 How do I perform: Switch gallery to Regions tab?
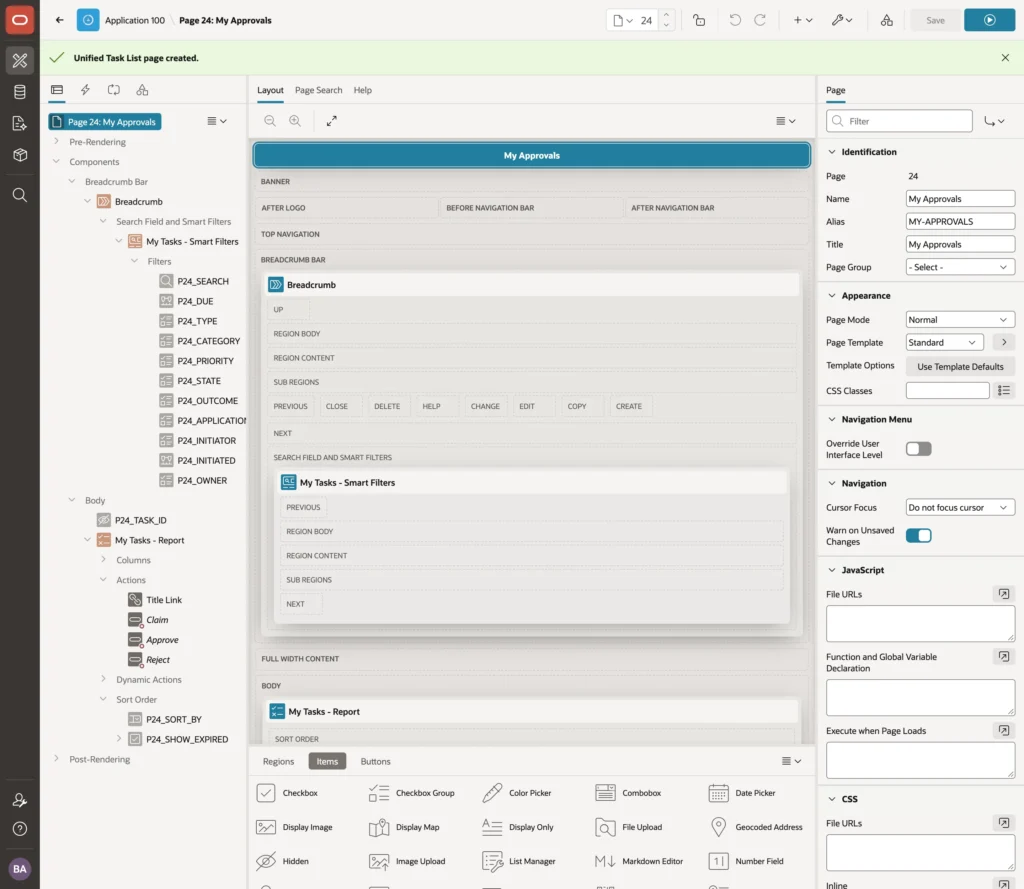pyautogui.click(x=278, y=762)
